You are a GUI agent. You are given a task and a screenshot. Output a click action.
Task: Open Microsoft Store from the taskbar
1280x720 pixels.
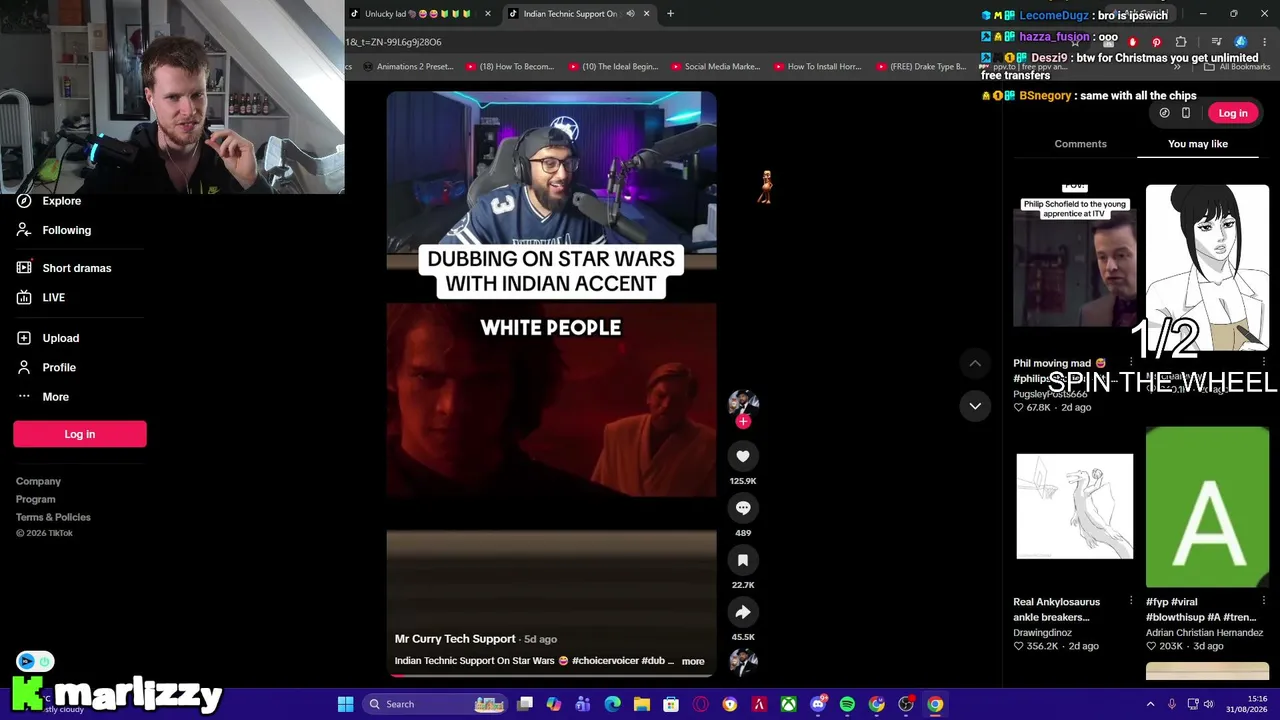[x=671, y=704]
